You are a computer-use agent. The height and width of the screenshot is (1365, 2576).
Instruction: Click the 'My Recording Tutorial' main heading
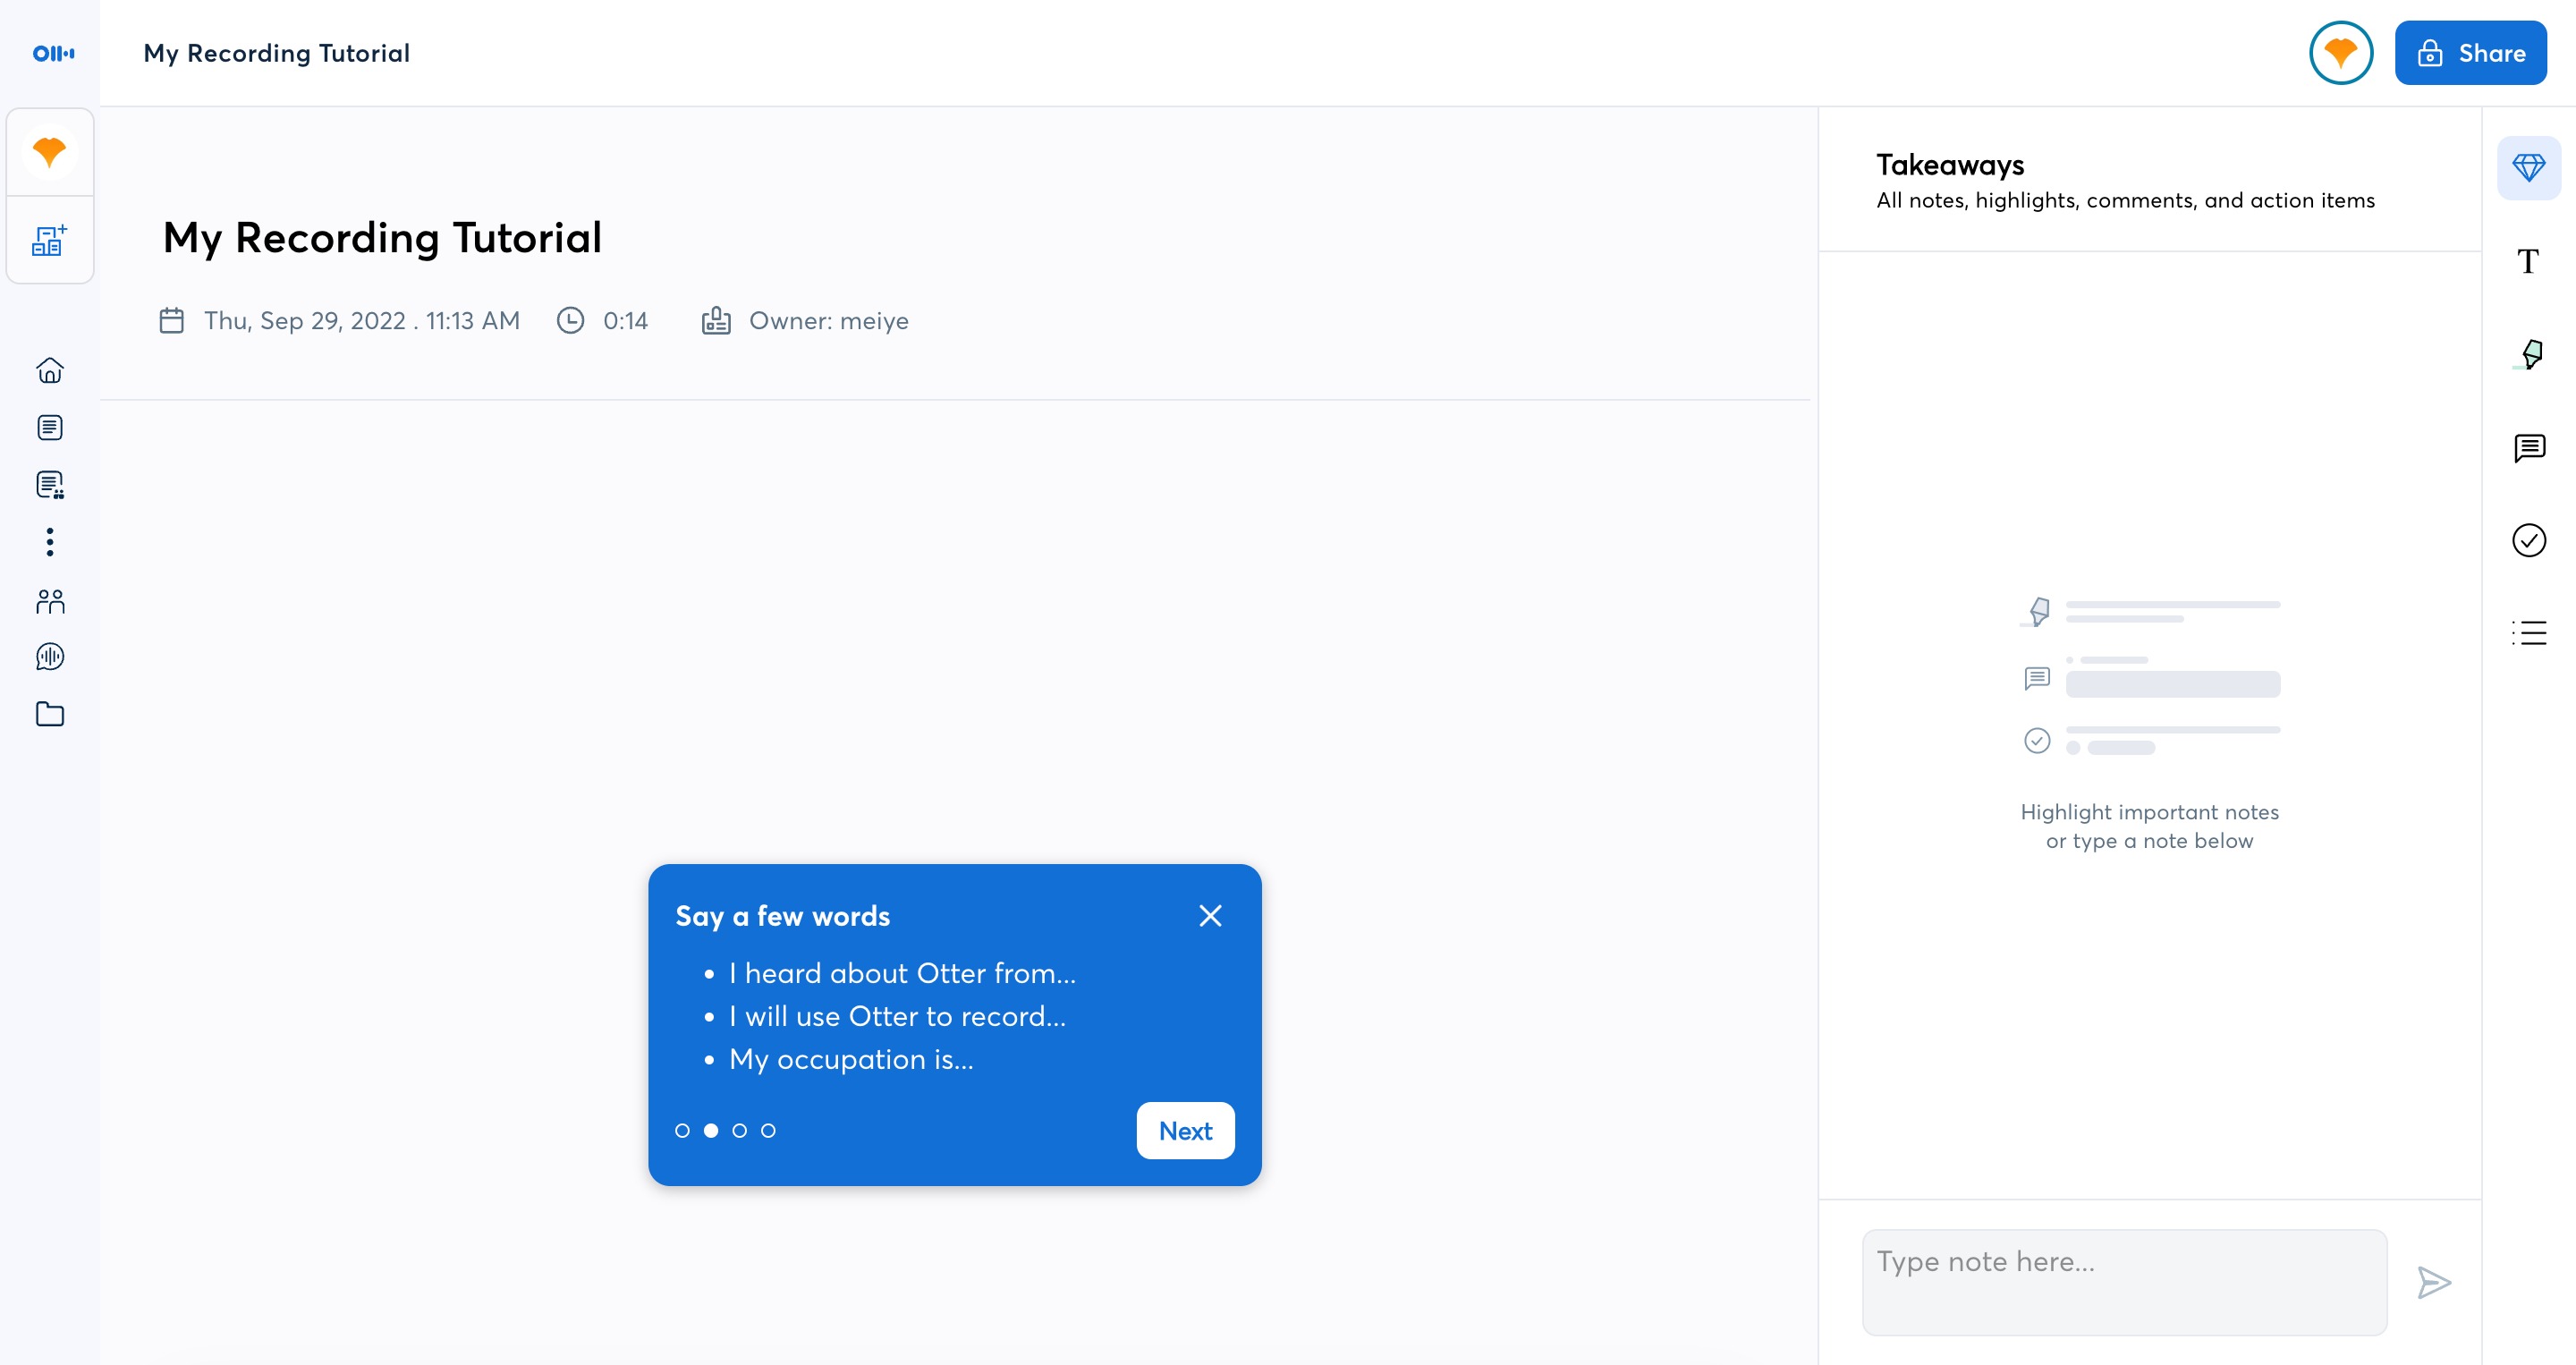[x=382, y=238]
